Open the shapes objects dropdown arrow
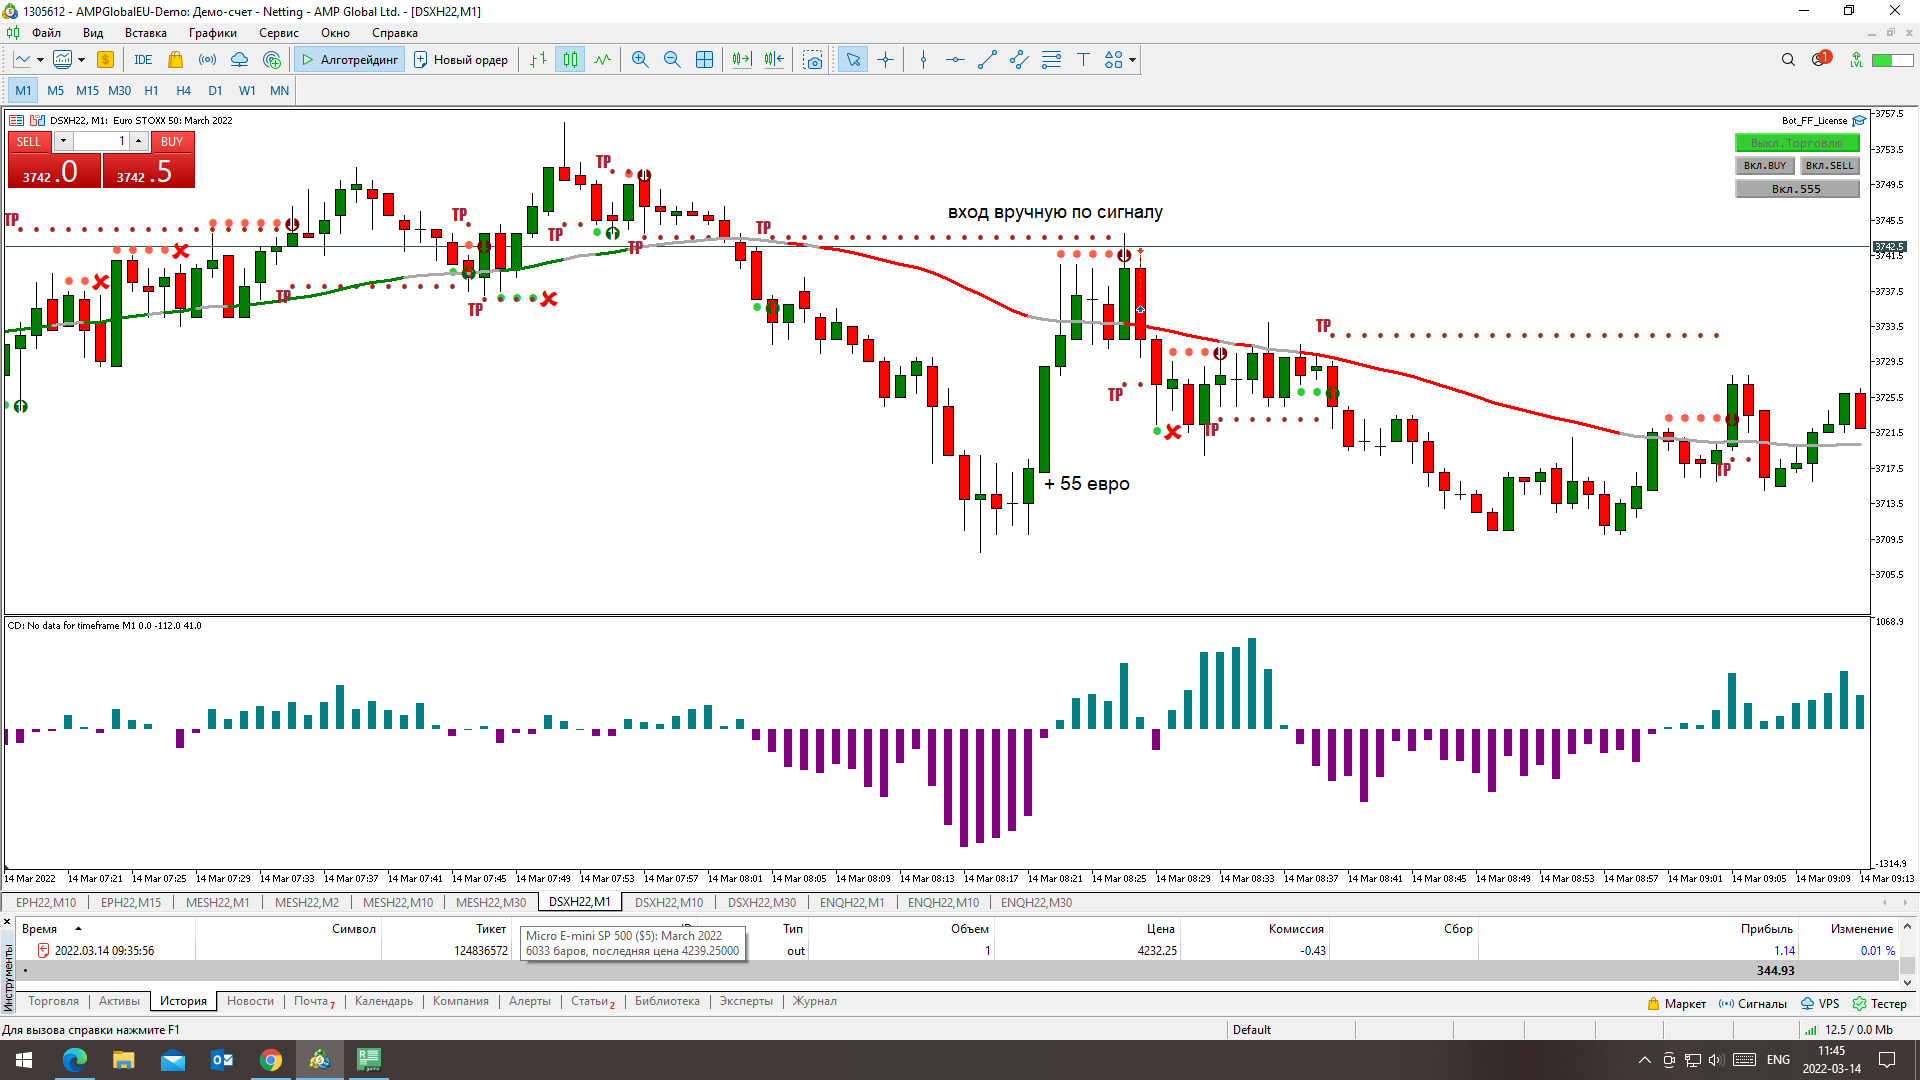 (1133, 60)
